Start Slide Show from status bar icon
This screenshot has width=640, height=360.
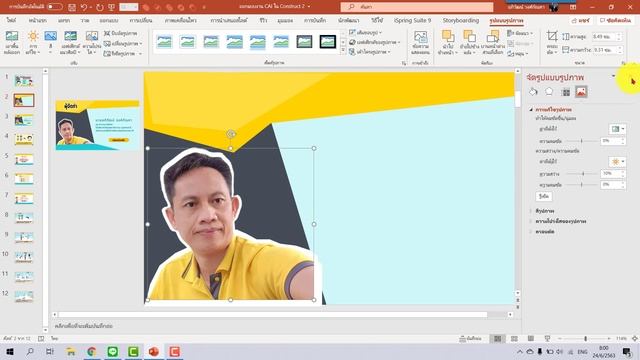pyautogui.click(x=547, y=338)
